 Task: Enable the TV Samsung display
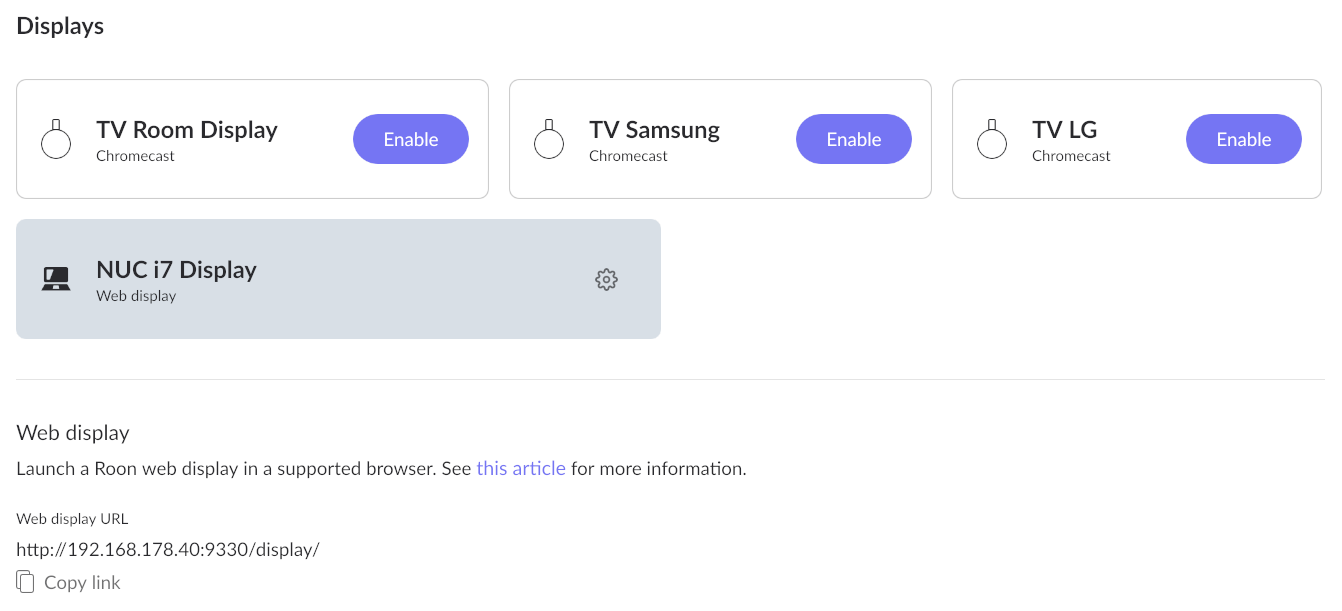pyautogui.click(x=854, y=139)
